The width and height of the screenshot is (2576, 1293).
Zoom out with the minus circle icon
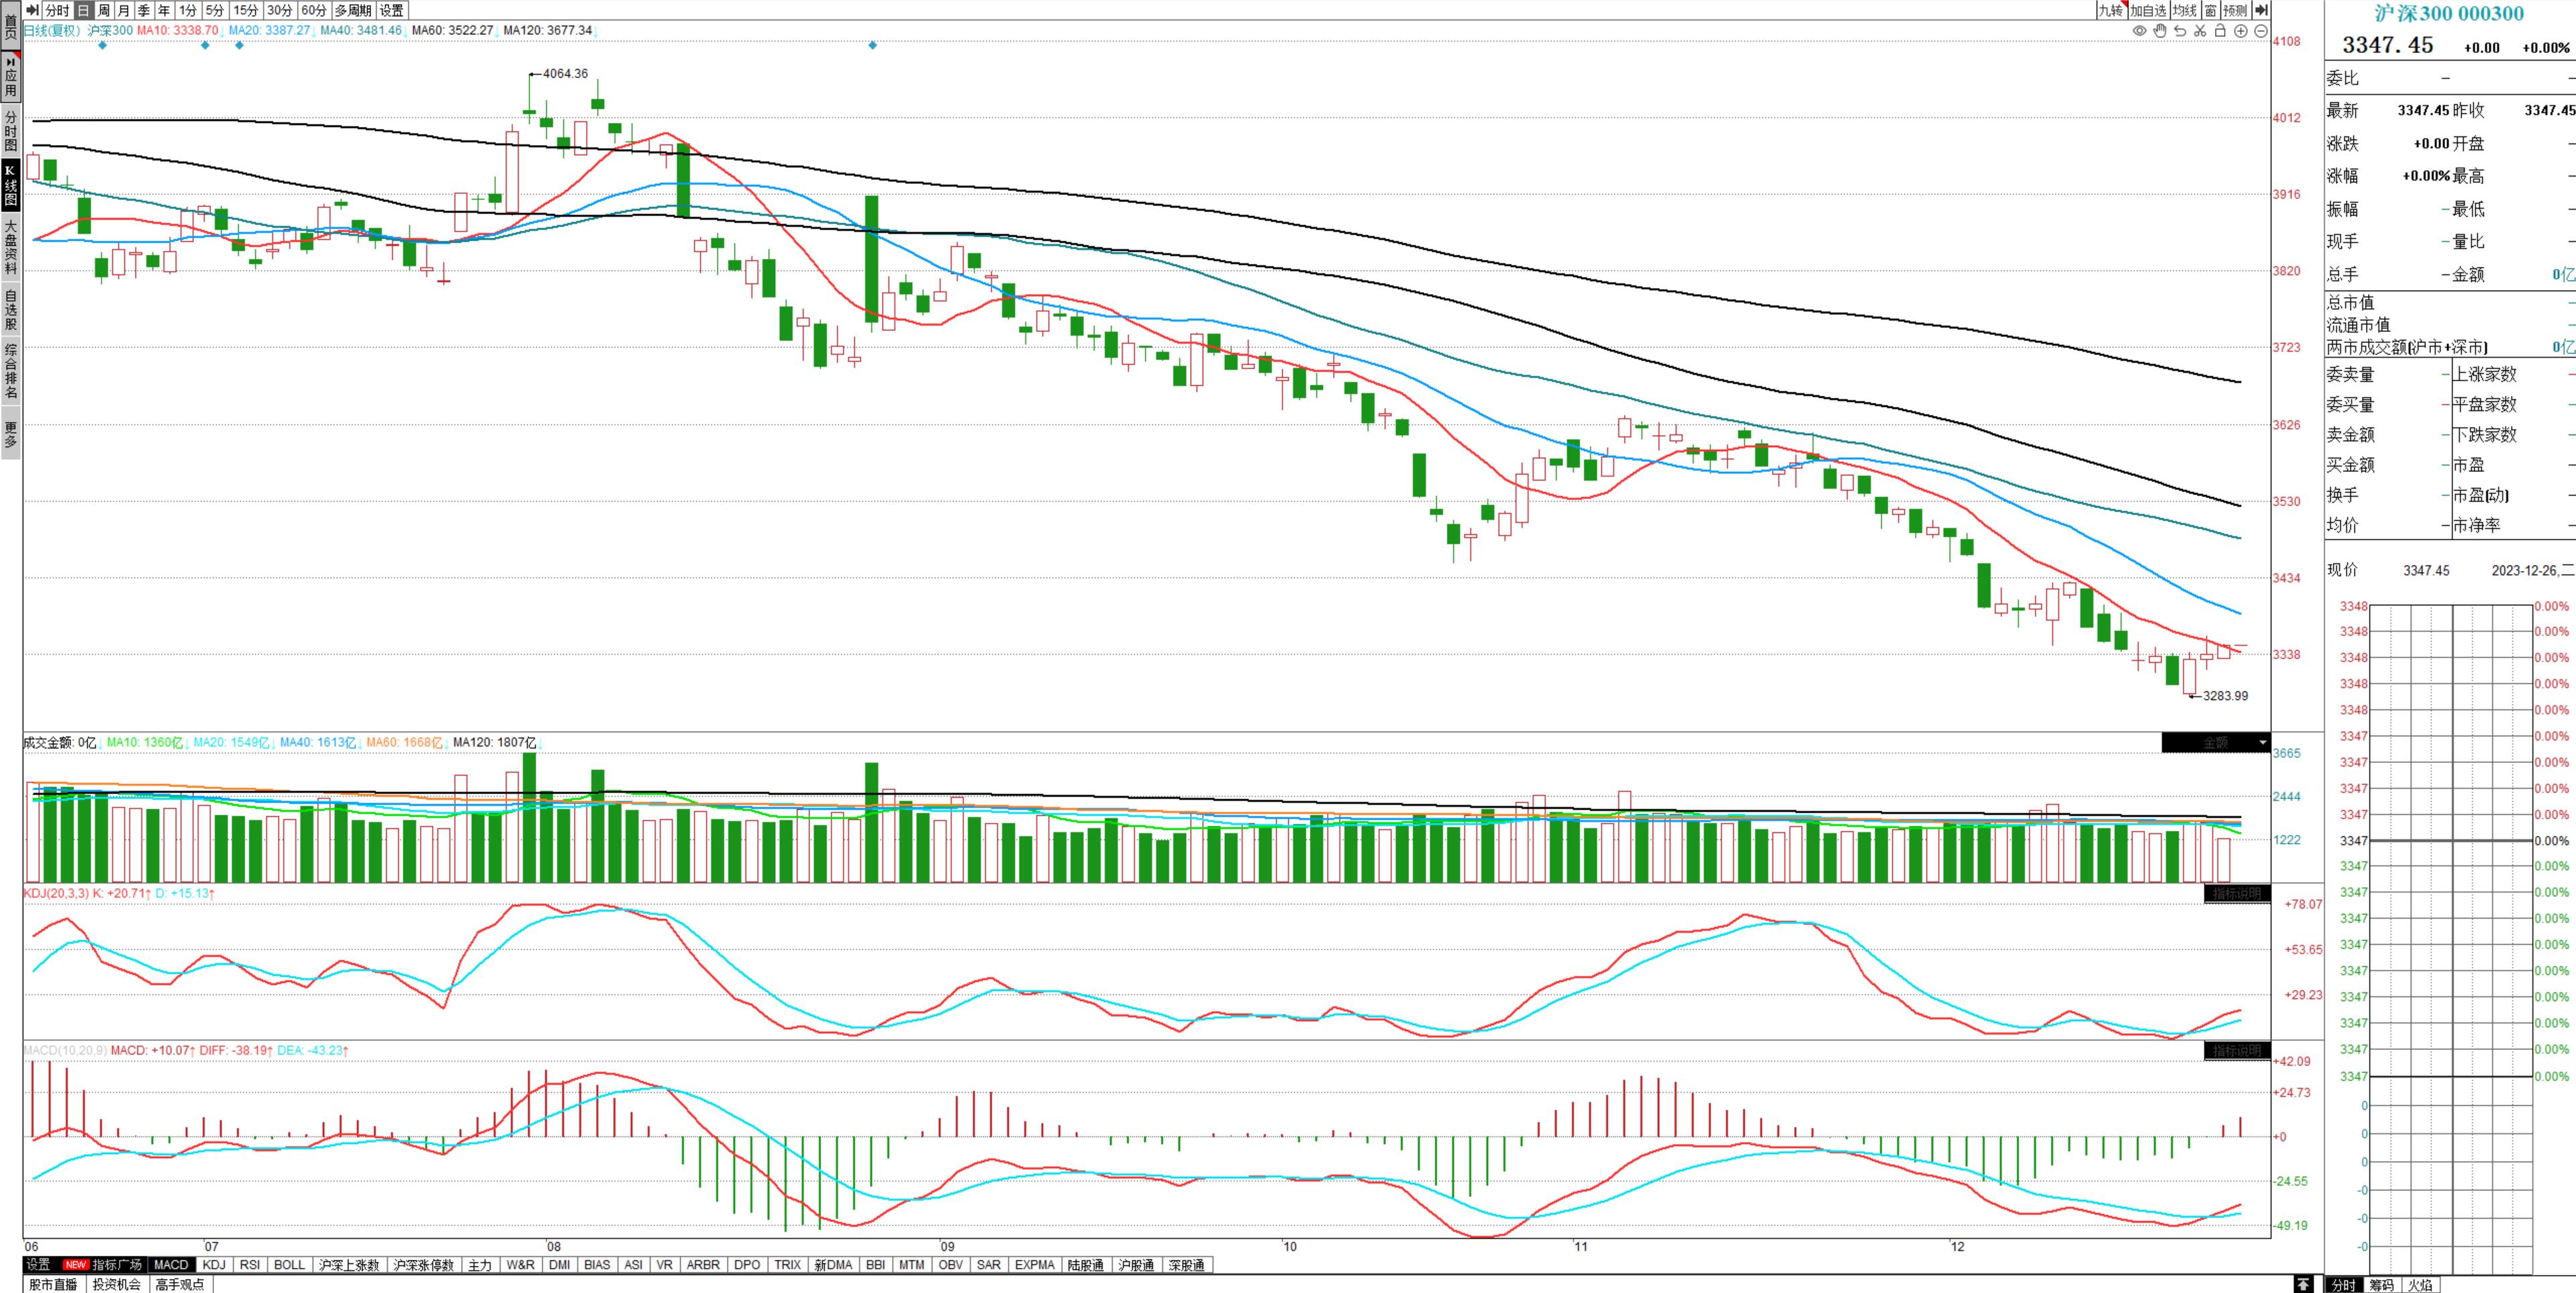(x=2261, y=31)
